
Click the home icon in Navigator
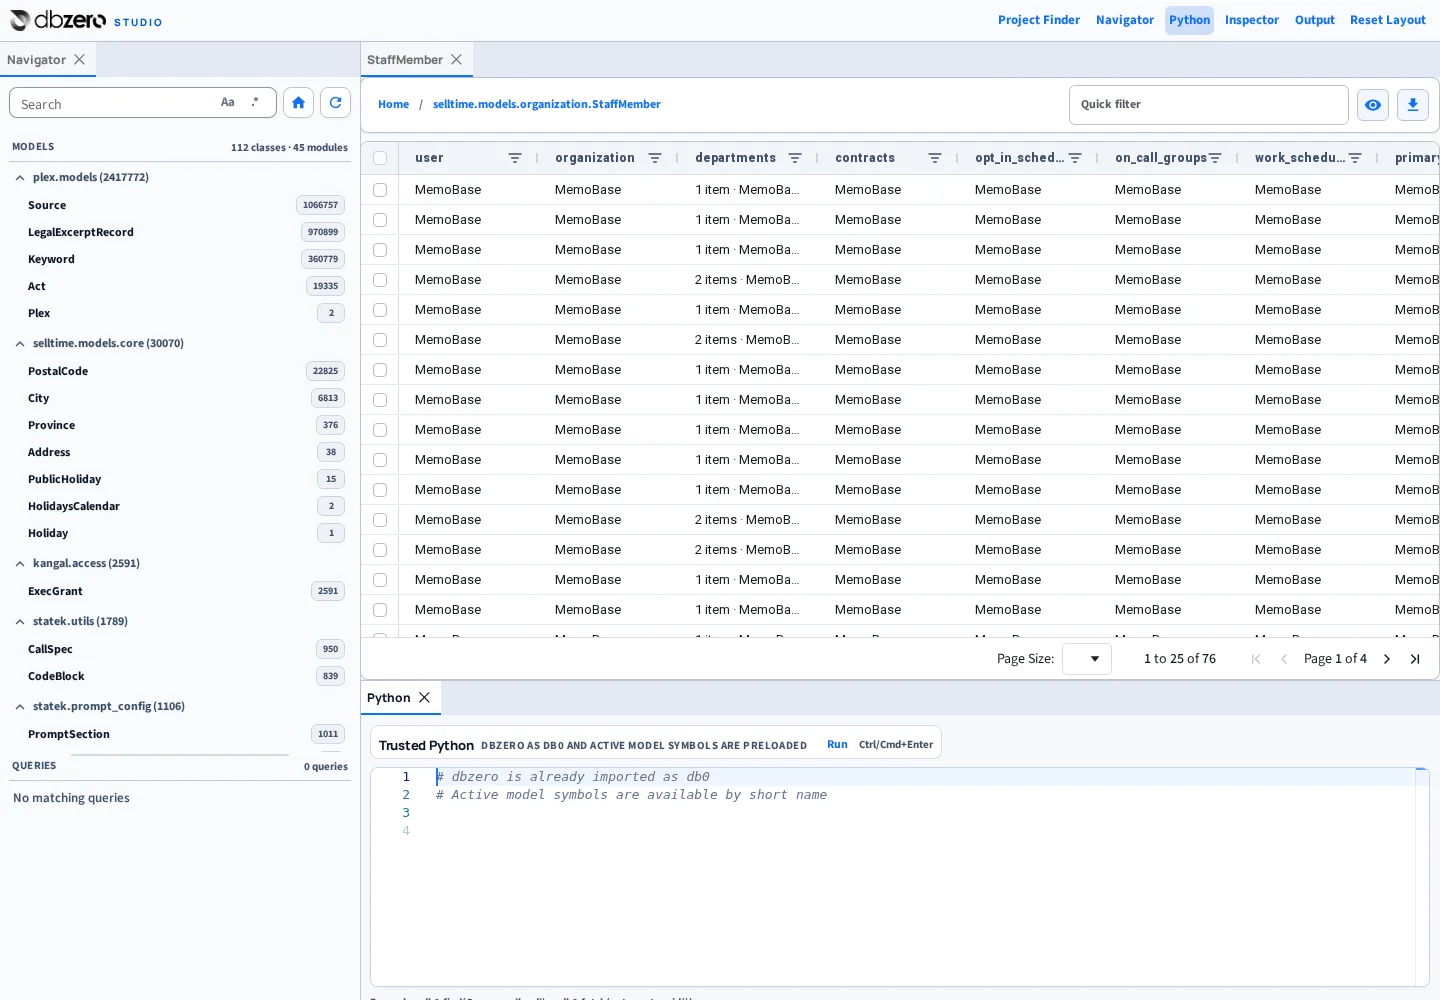click(298, 103)
